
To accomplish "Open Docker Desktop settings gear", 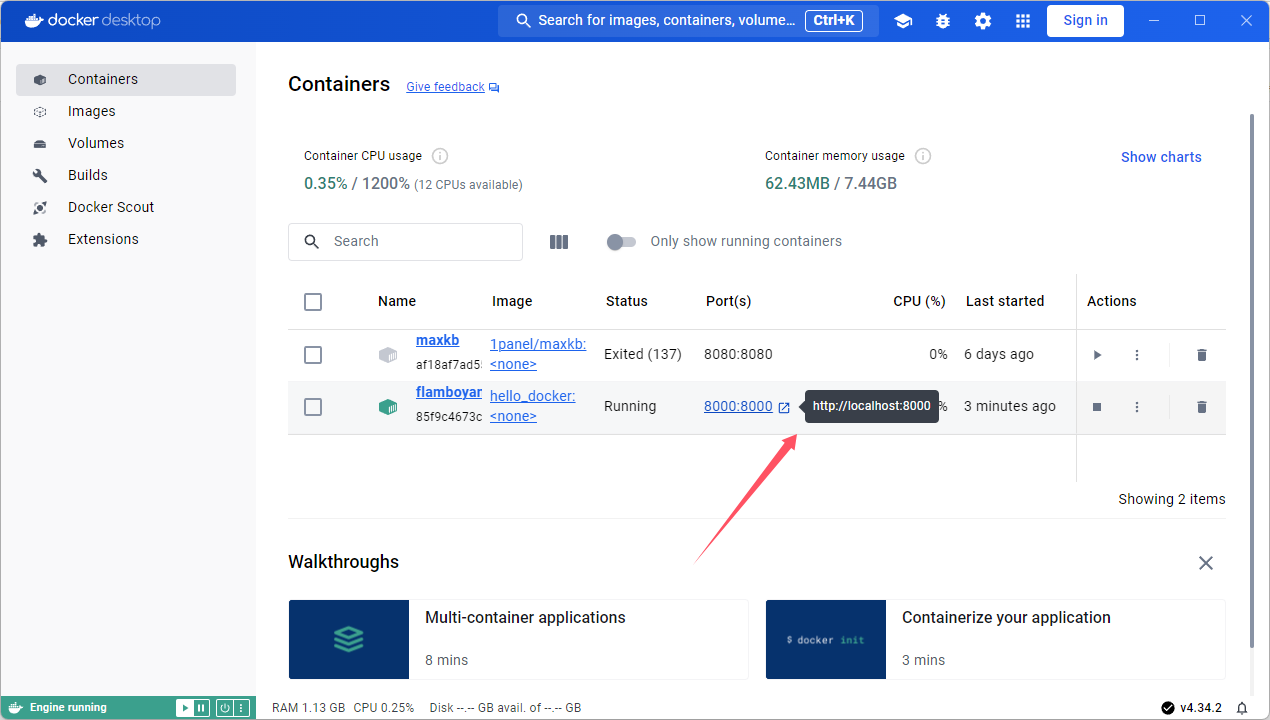I will click(x=983, y=21).
